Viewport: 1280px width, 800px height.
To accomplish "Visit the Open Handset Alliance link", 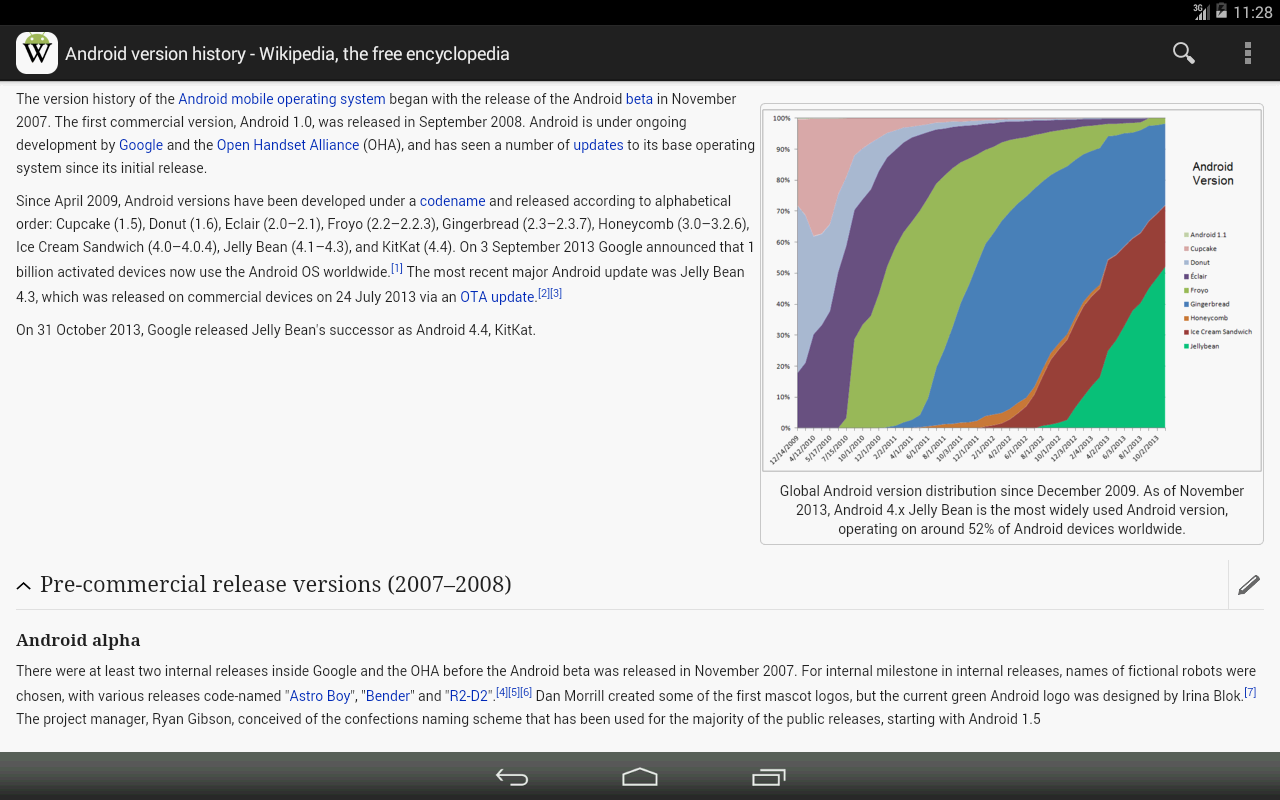I will (x=287, y=145).
